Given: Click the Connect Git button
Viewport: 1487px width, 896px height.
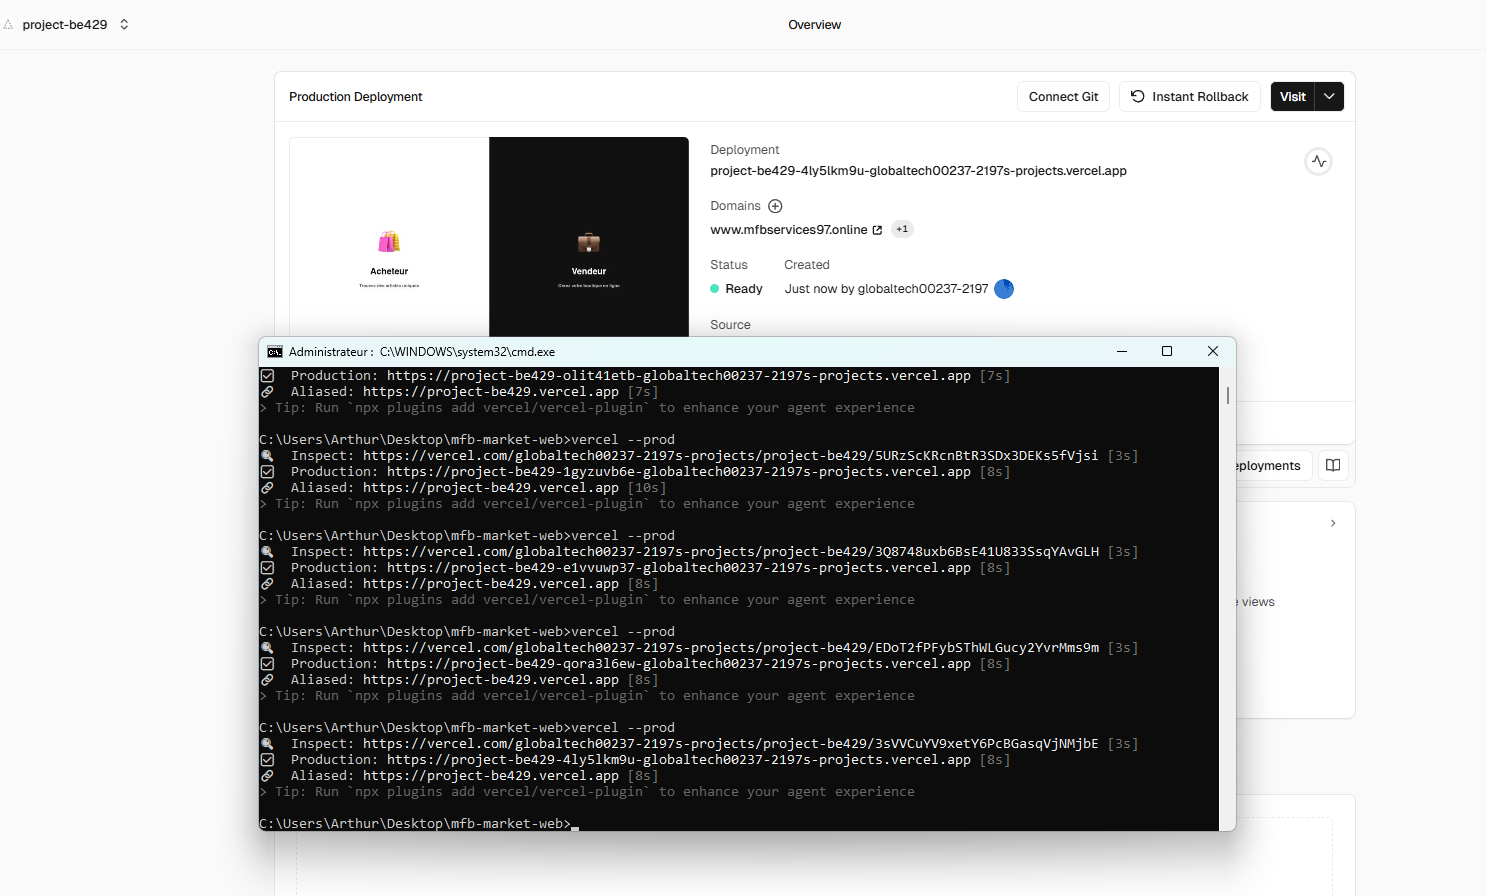Looking at the screenshot, I should (x=1063, y=97).
